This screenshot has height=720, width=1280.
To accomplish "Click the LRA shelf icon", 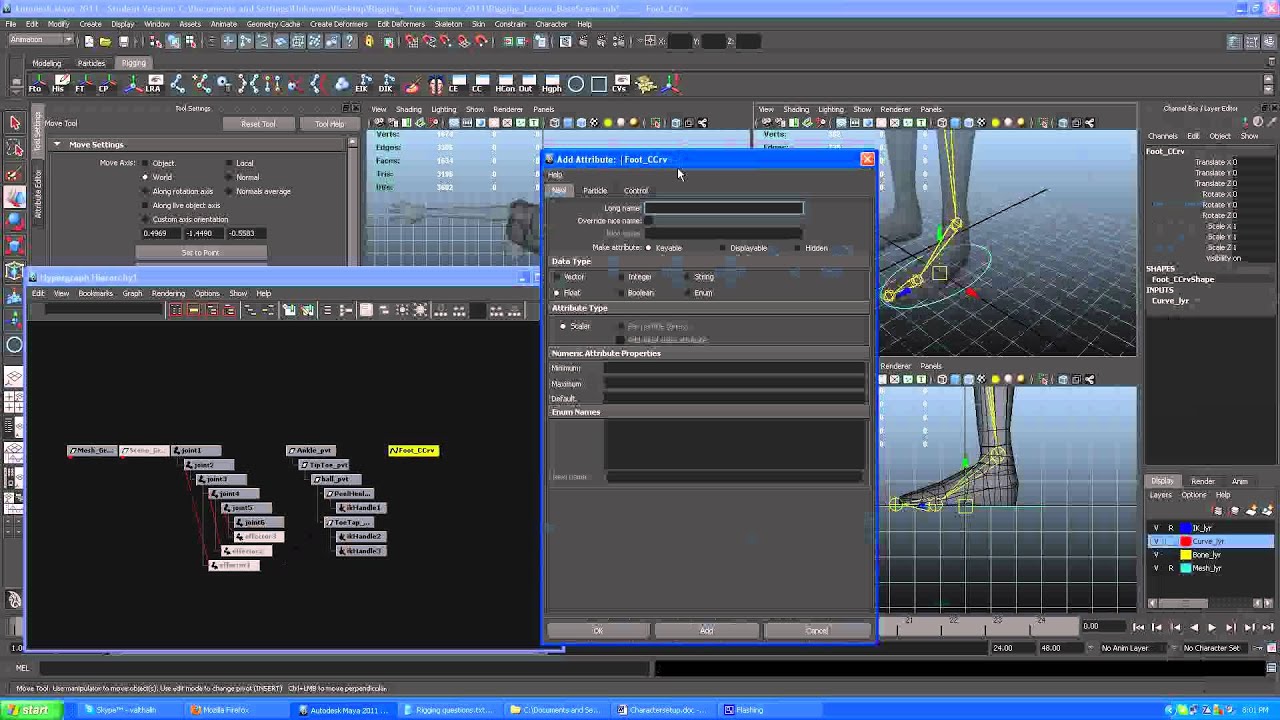I will click(x=153, y=85).
